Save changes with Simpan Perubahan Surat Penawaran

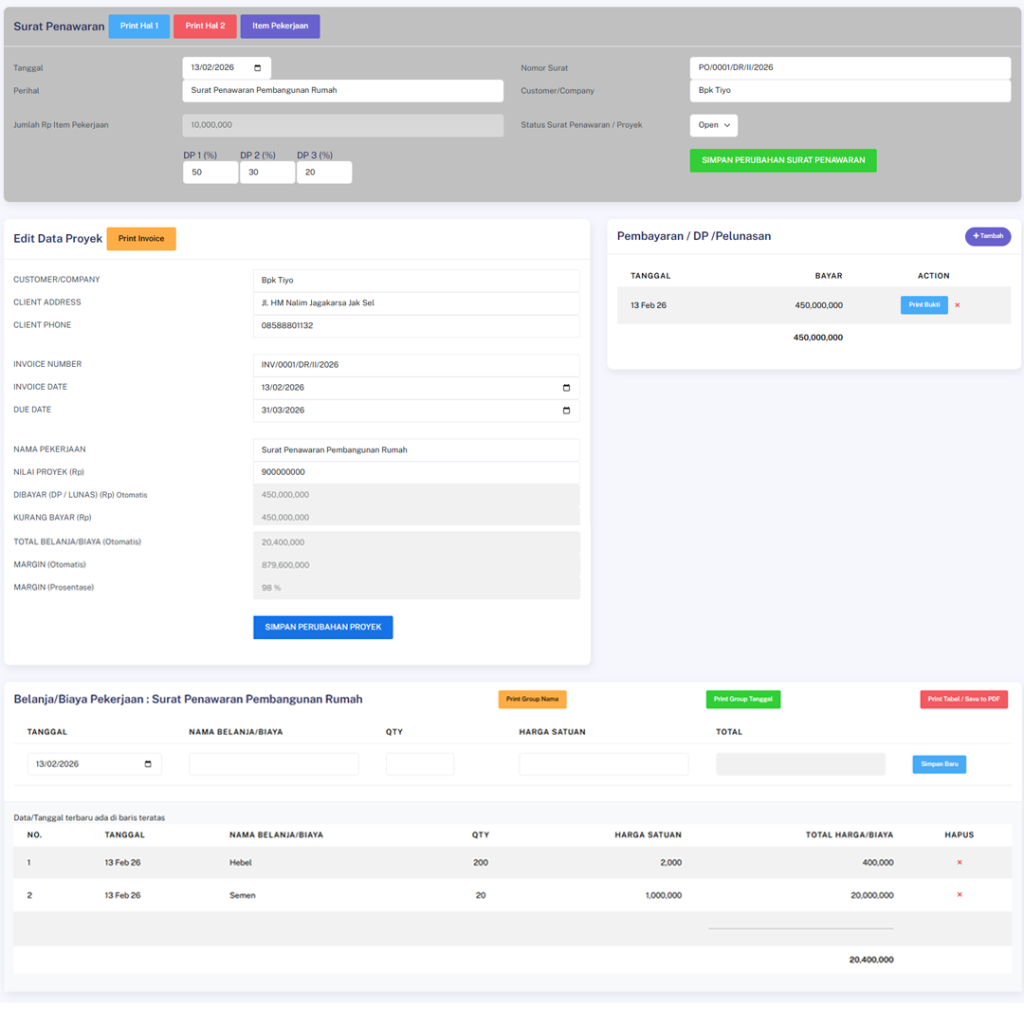coord(783,160)
